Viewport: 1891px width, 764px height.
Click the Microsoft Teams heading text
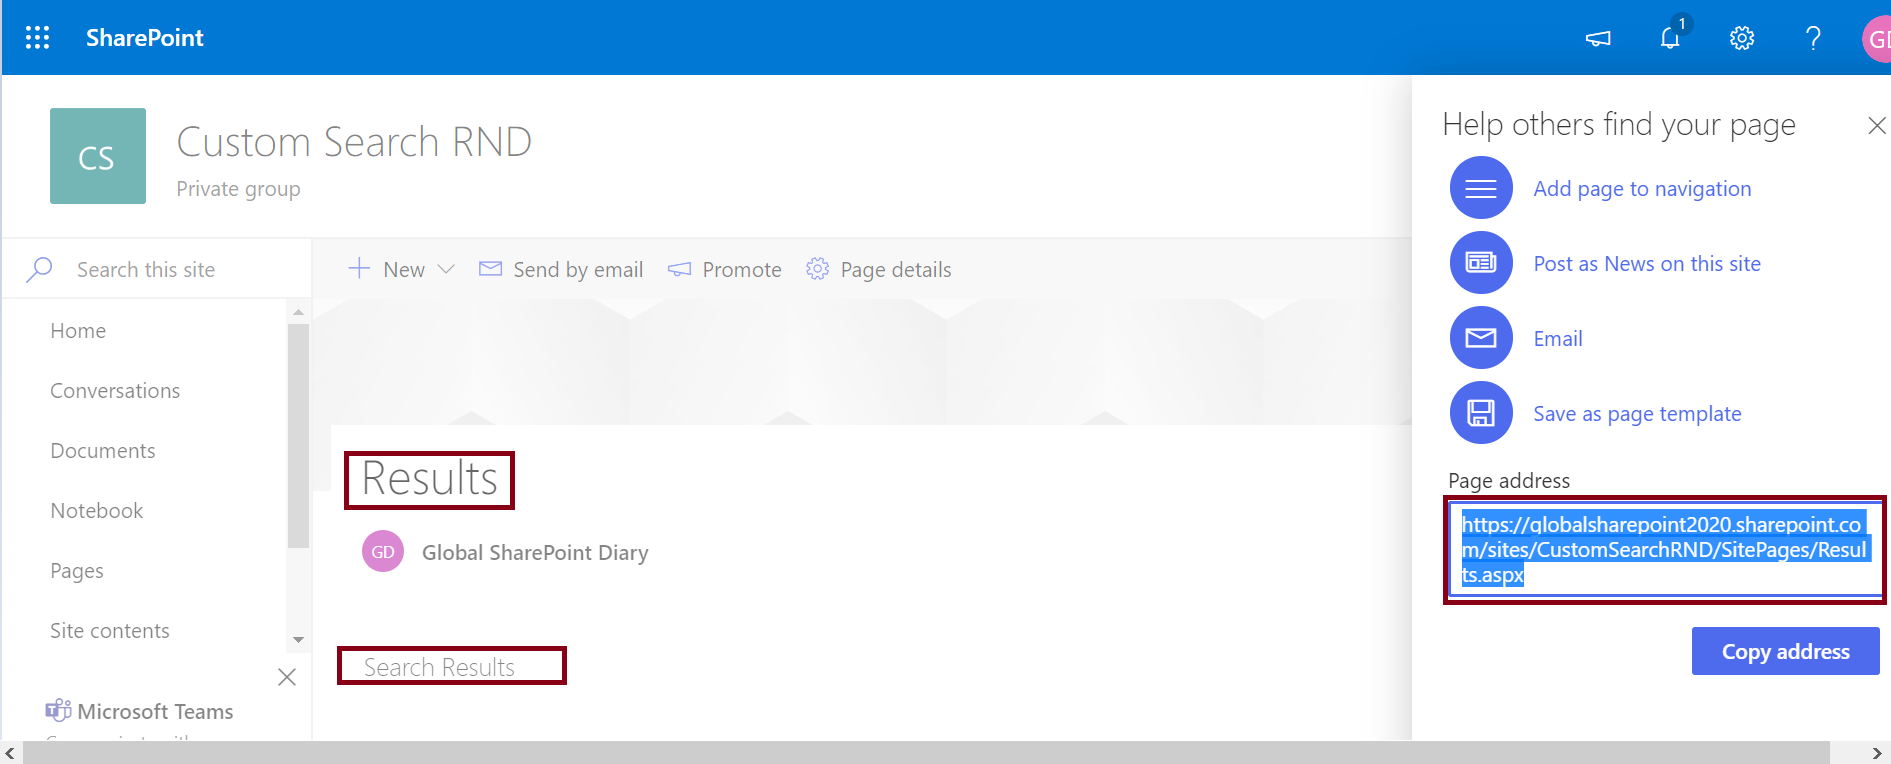click(155, 711)
